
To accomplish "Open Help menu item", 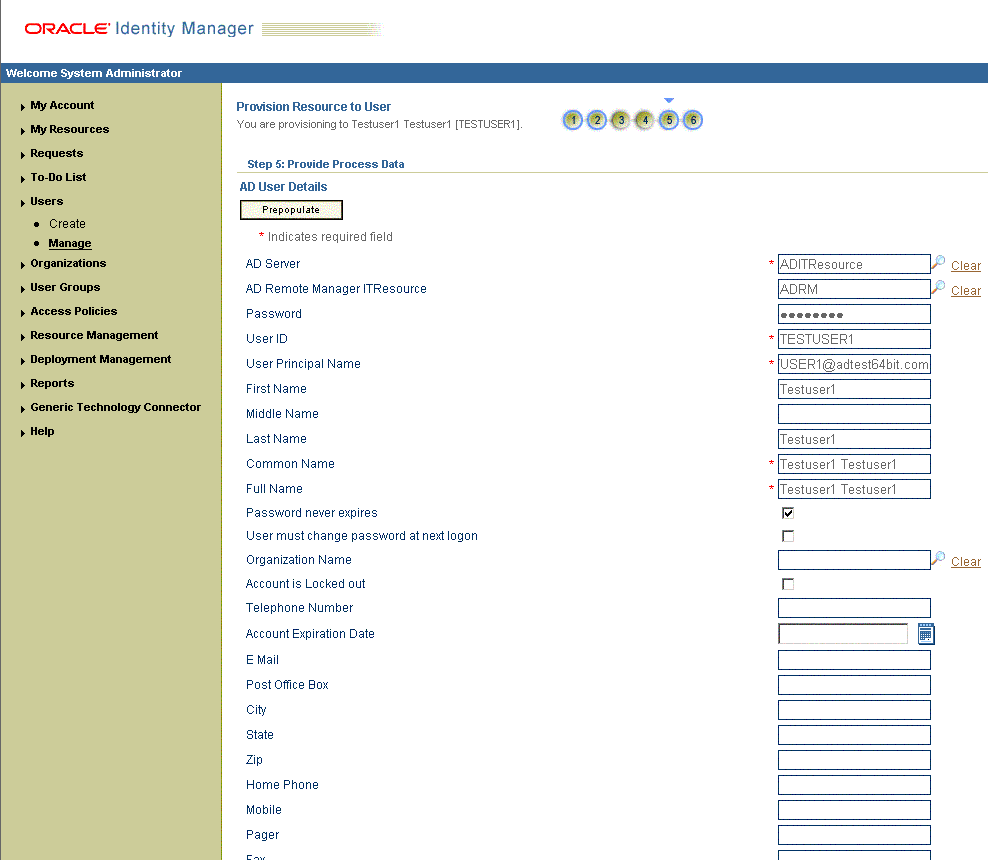I will pos(42,431).
